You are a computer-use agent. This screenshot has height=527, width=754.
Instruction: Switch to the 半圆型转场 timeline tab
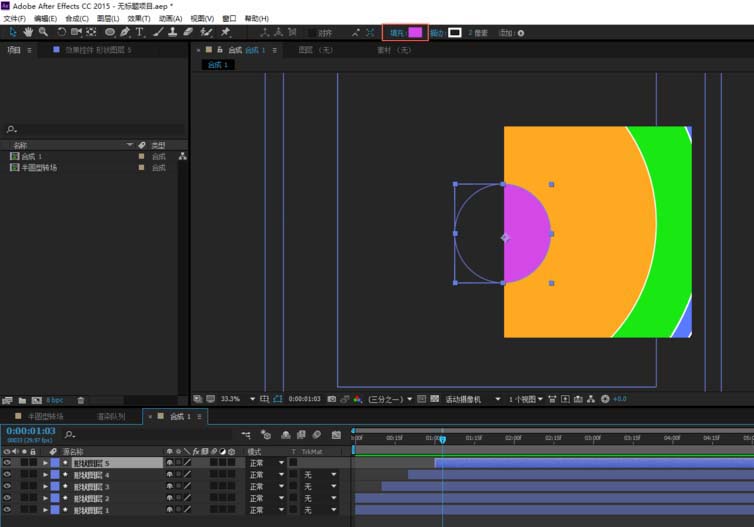[x=45, y=416]
